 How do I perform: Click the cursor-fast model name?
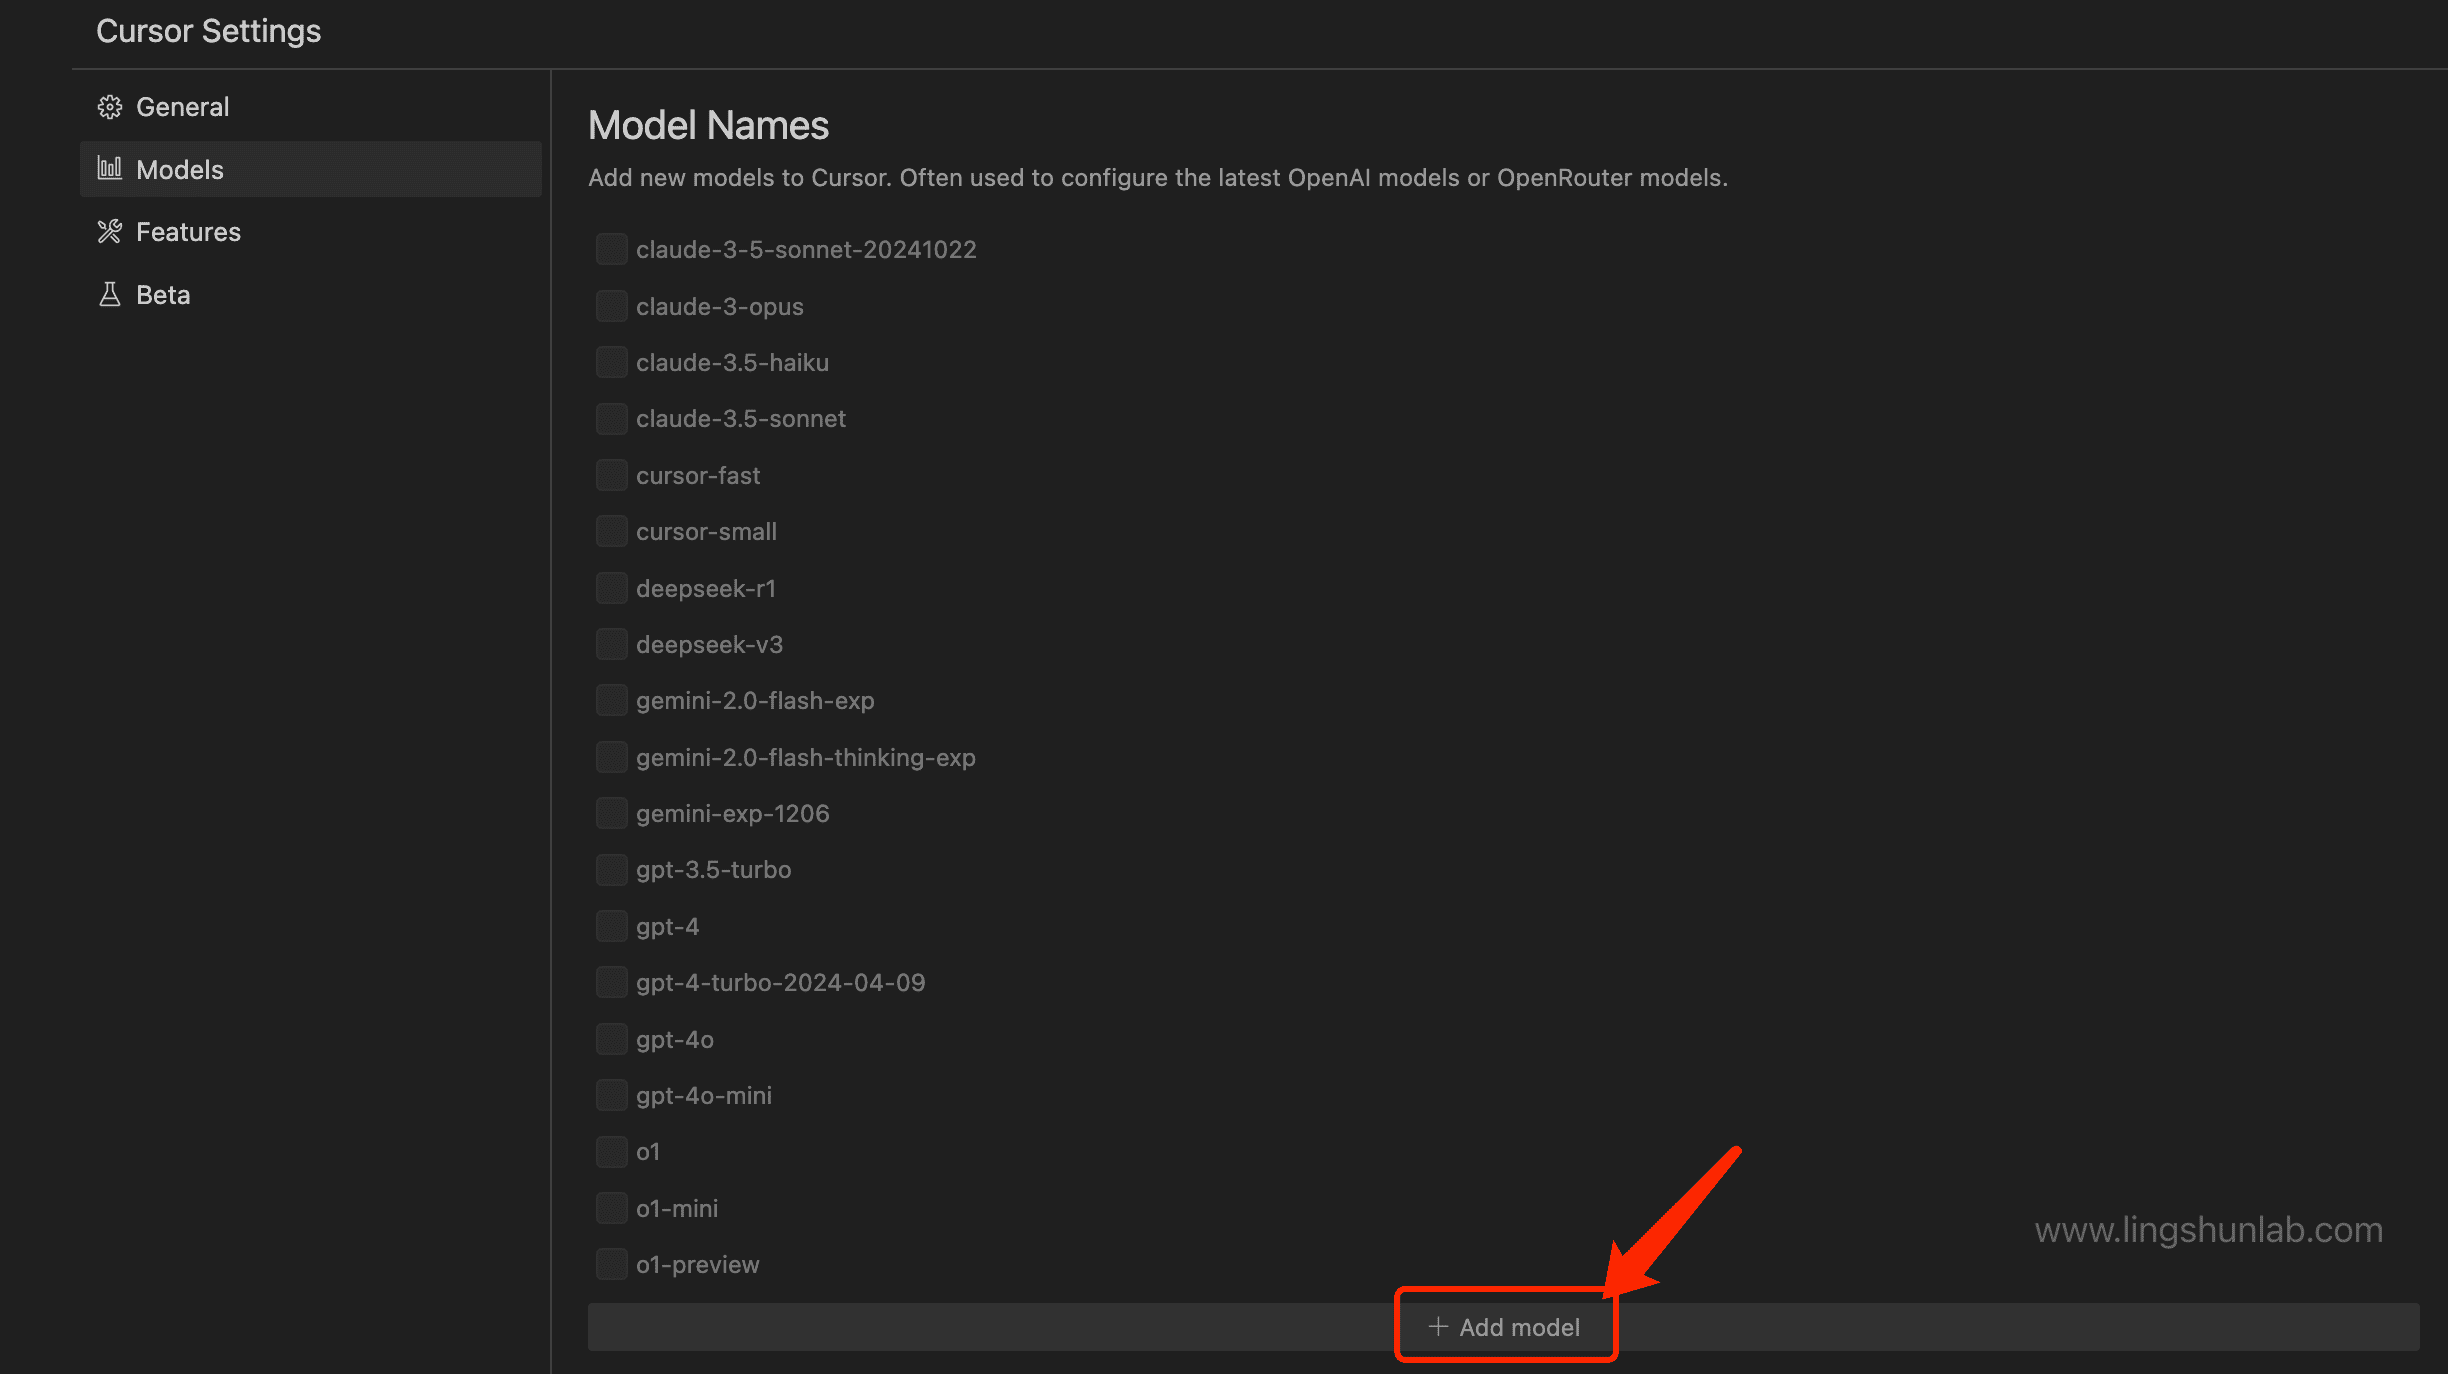pos(698,475)
